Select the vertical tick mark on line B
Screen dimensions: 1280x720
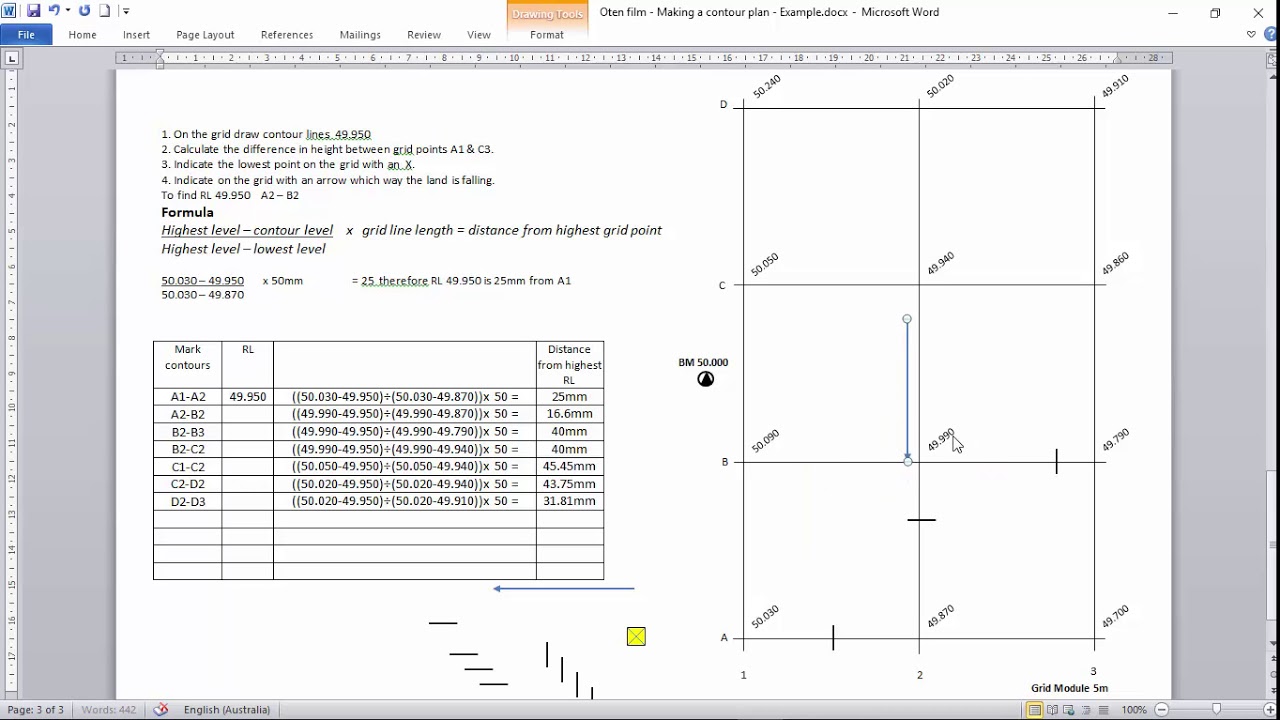[x=1056, y=461]
